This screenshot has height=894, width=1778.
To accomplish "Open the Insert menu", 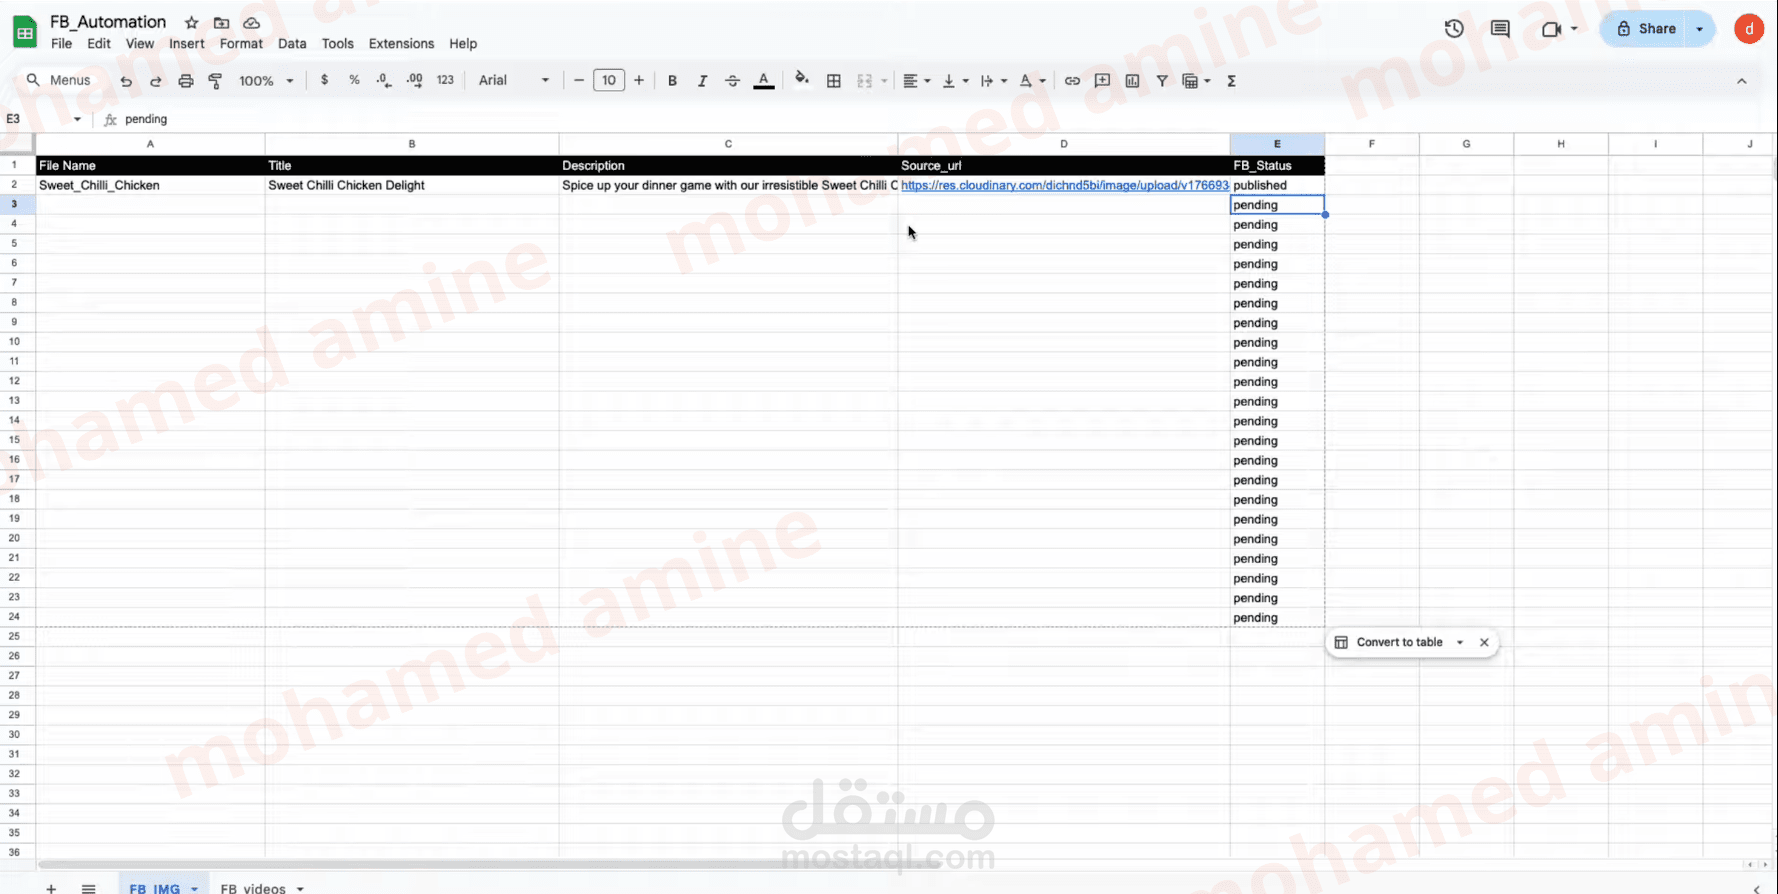I will pyautogui.click(x=187, y=44).
